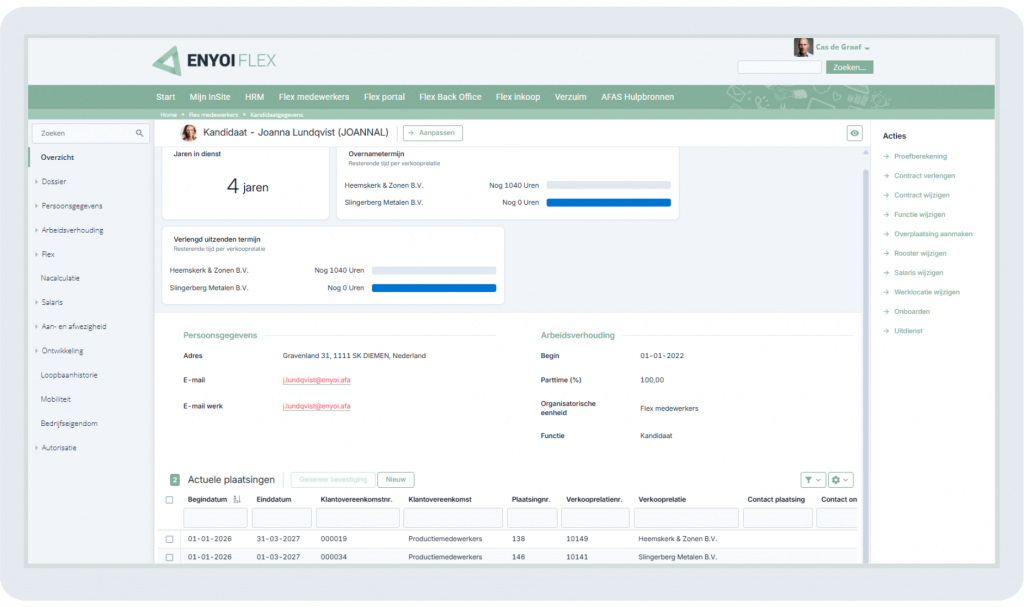Image resolution: width=1024 pixels, height=607 pixels.
Task: Click Heemskerk progress bar in Overnametermijn card
Action: 608,186
